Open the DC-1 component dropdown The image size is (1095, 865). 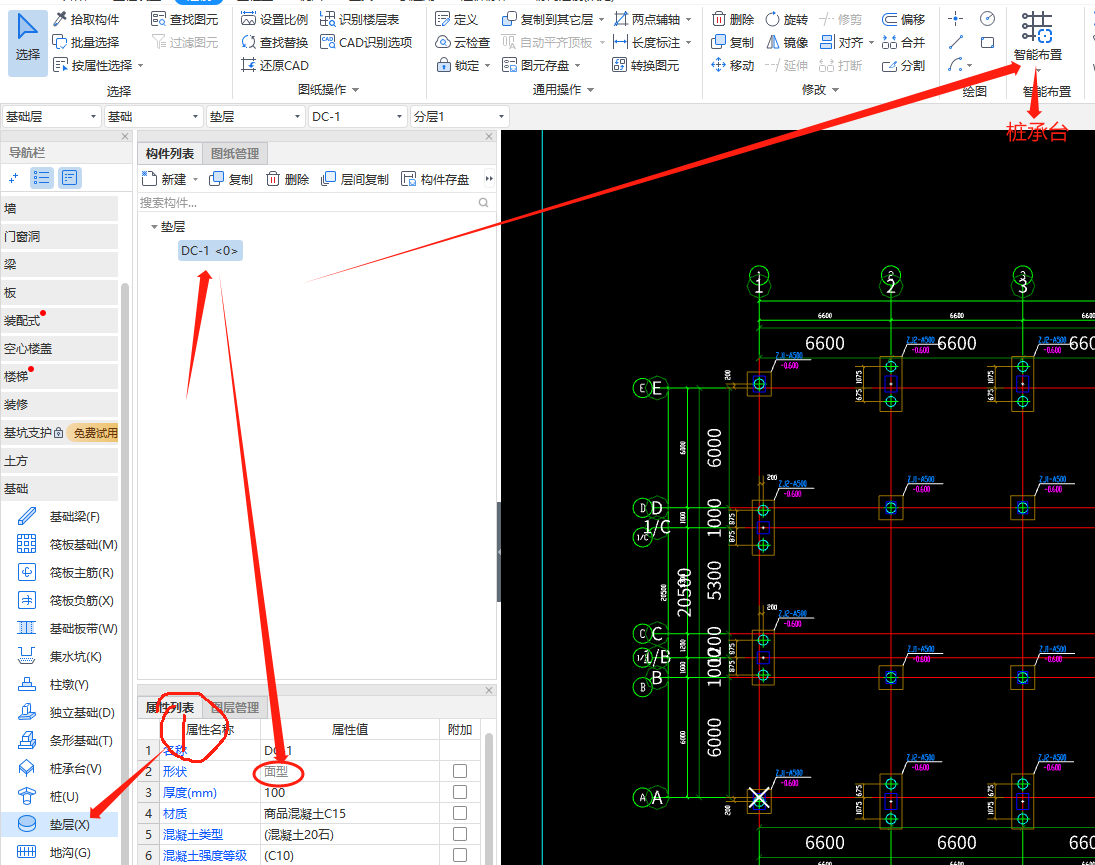coord(358,117)
